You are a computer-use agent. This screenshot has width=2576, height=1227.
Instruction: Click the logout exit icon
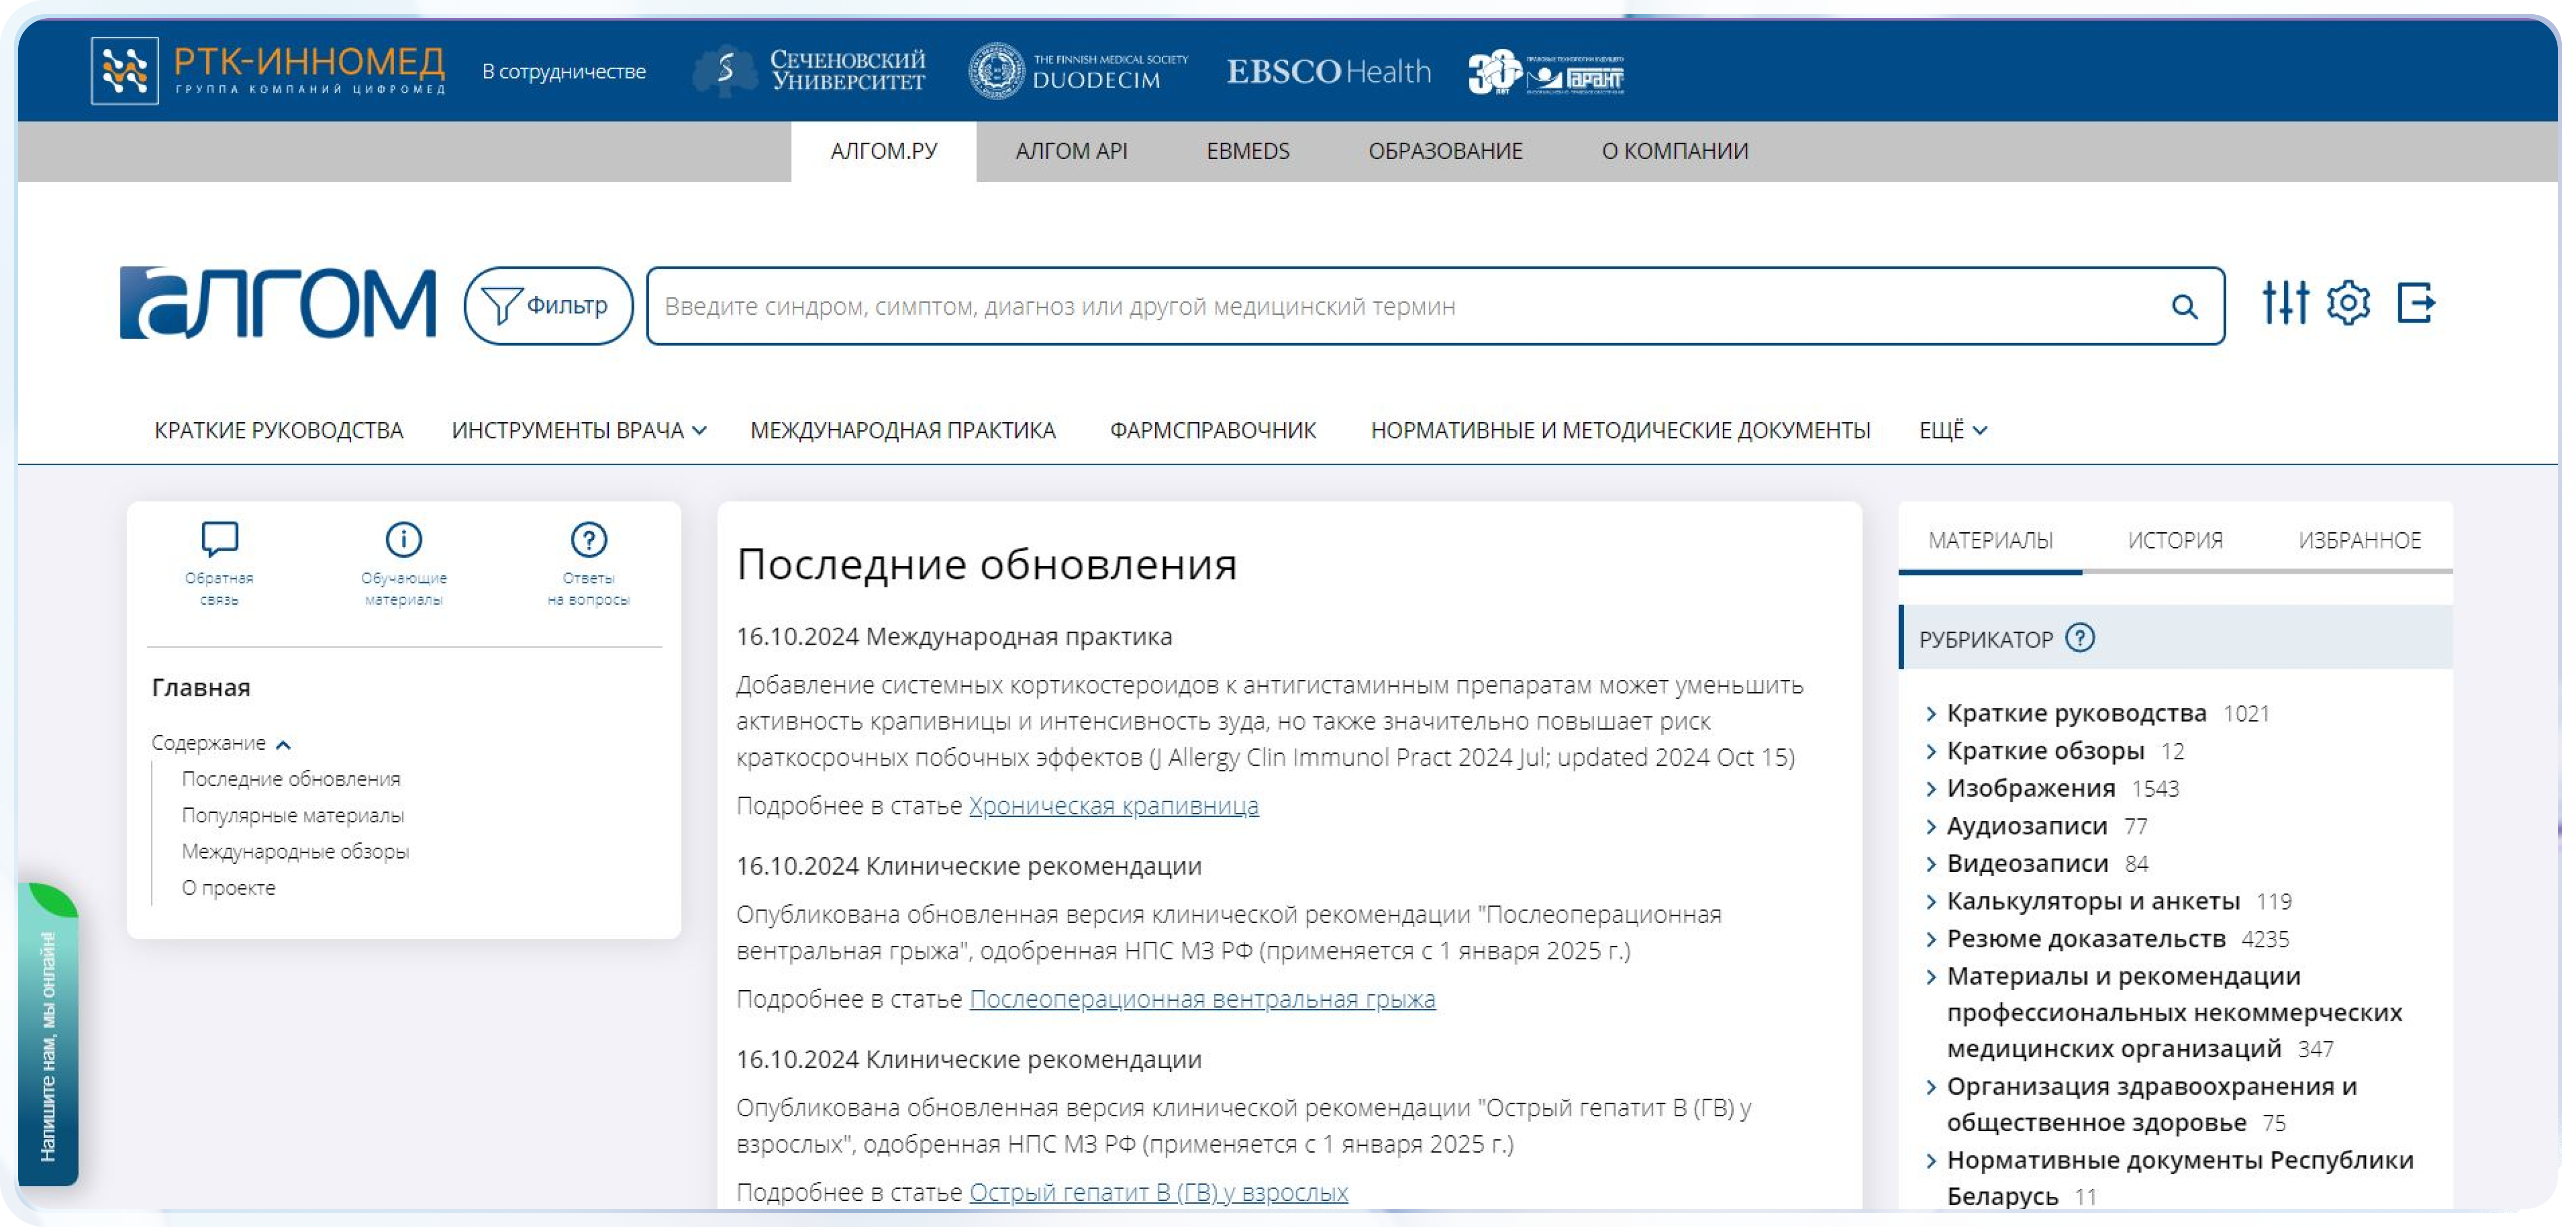2416,303
